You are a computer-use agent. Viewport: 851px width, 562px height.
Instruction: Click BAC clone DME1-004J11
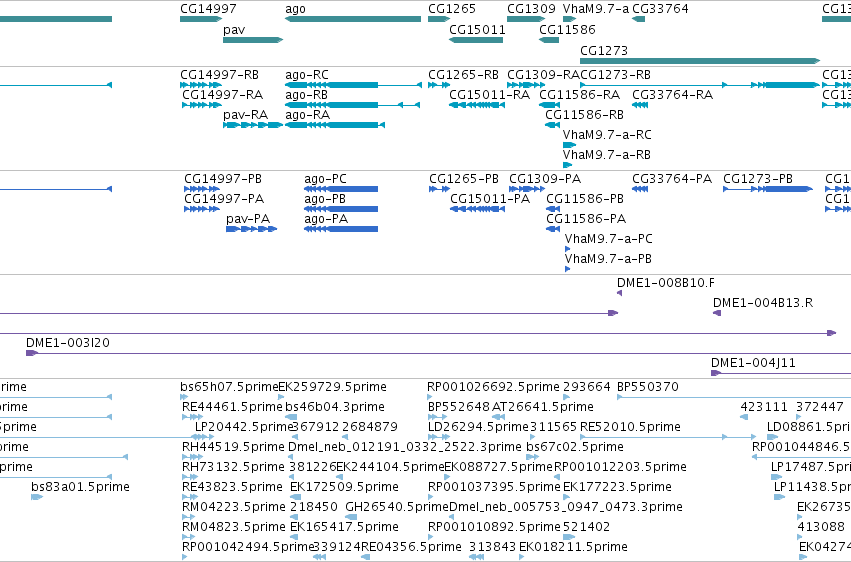pyautogui.click(x=753, y=363)
